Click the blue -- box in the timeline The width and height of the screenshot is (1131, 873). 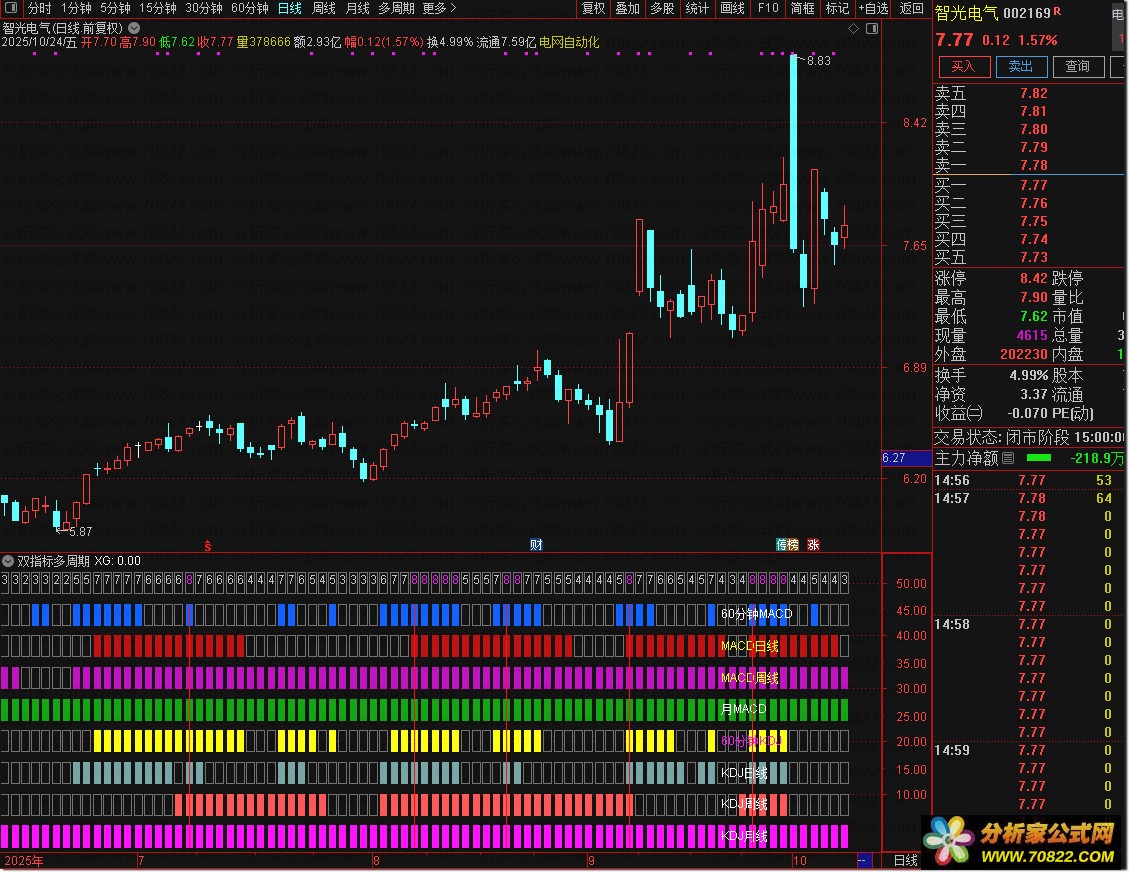[863, 860]
